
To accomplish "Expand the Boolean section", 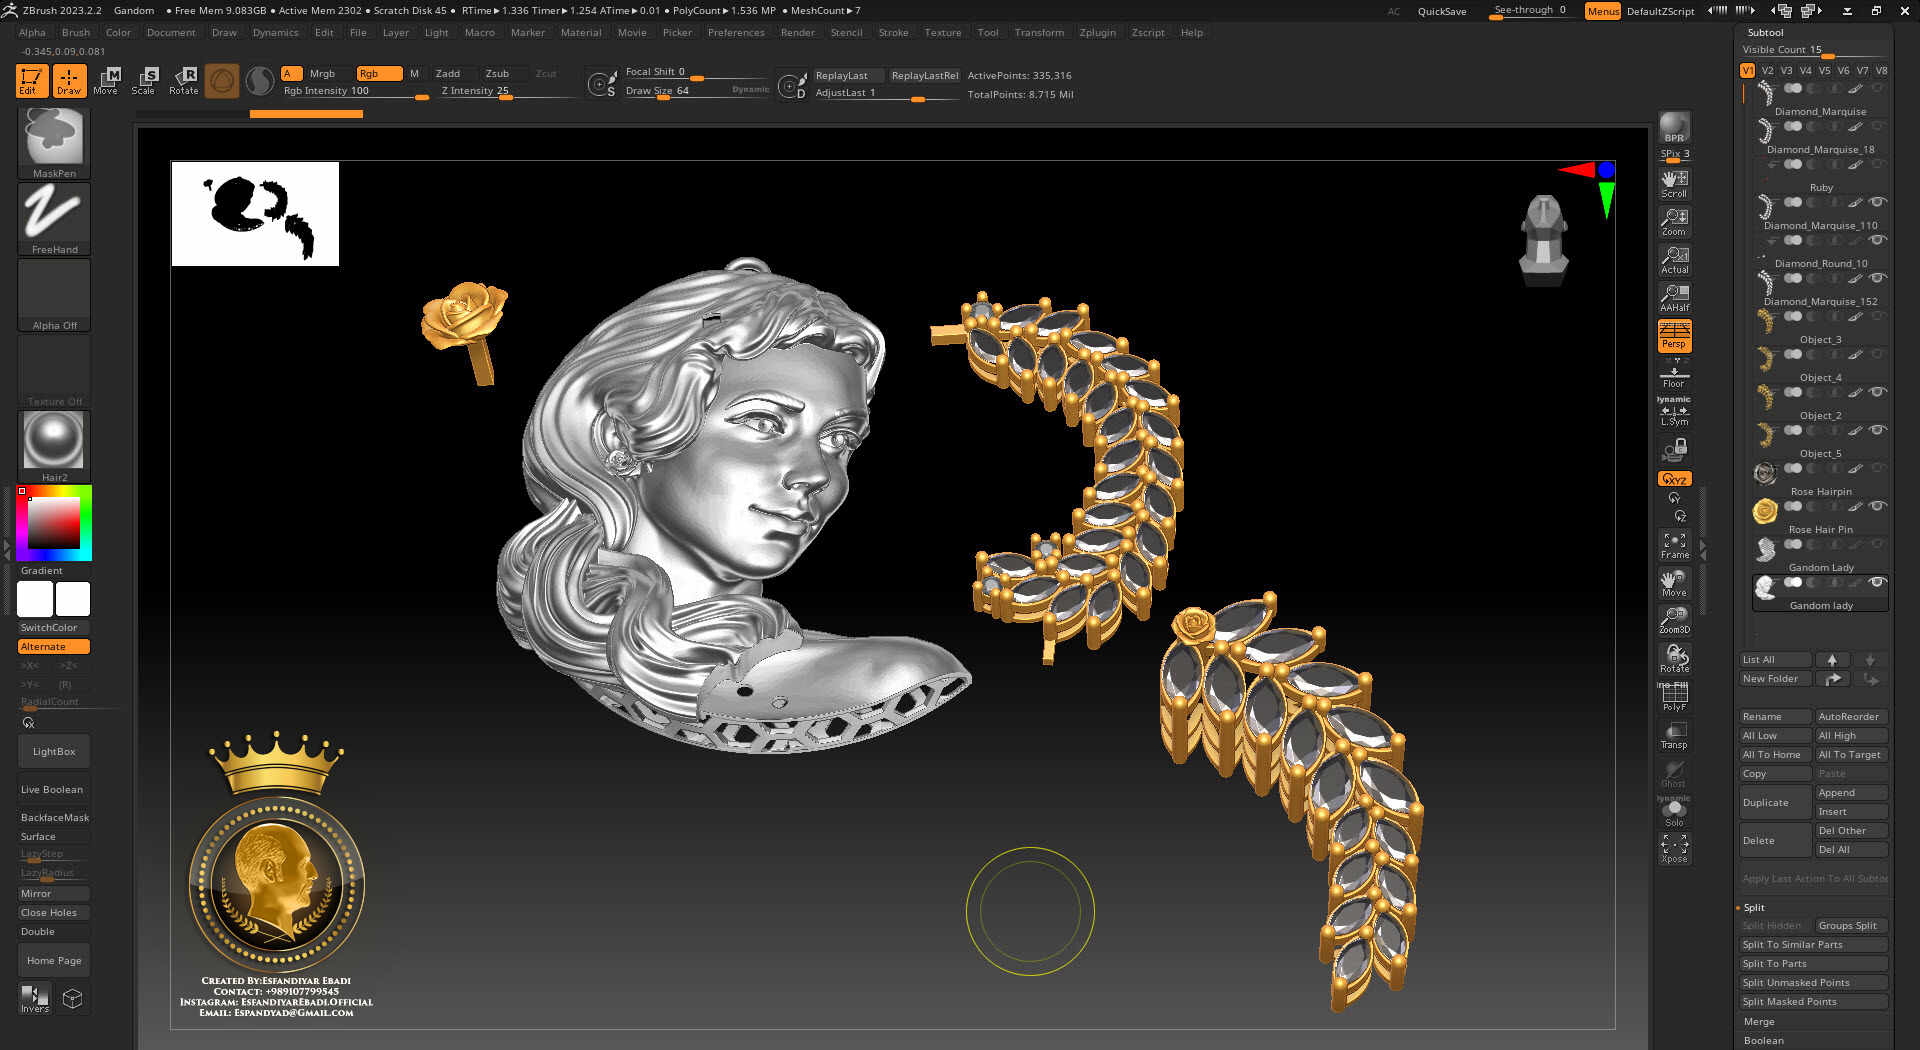I will [1763, 1040].
